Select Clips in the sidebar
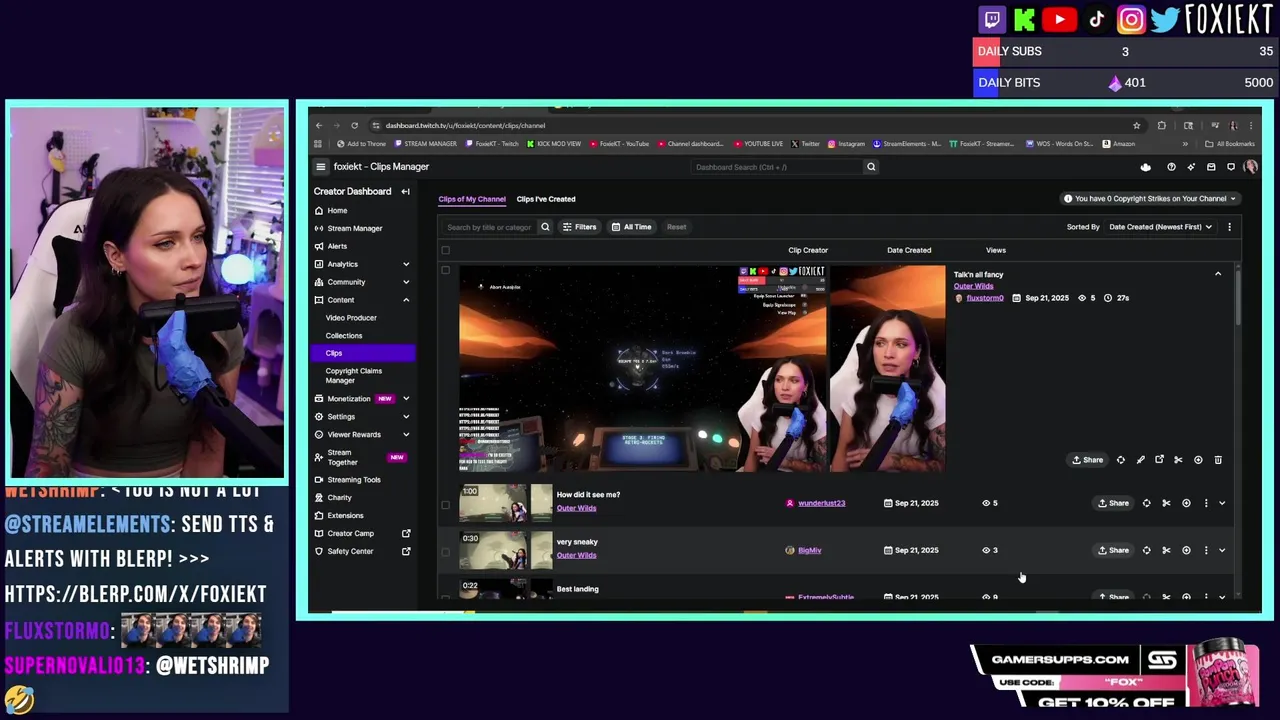This screenshot has width=1280, height=720. 362,353
